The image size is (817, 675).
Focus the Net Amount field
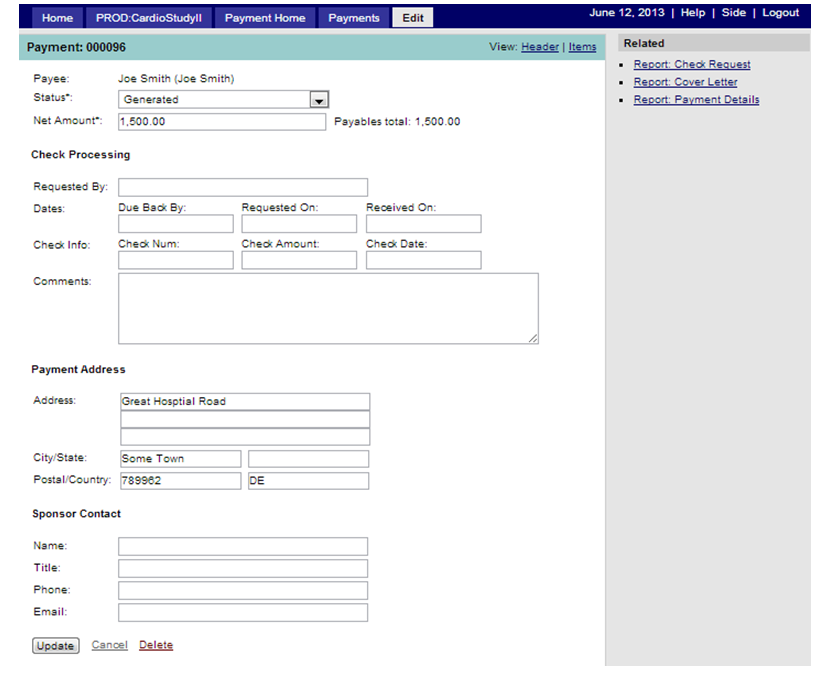pyautogui.click(x=221, y=122)
